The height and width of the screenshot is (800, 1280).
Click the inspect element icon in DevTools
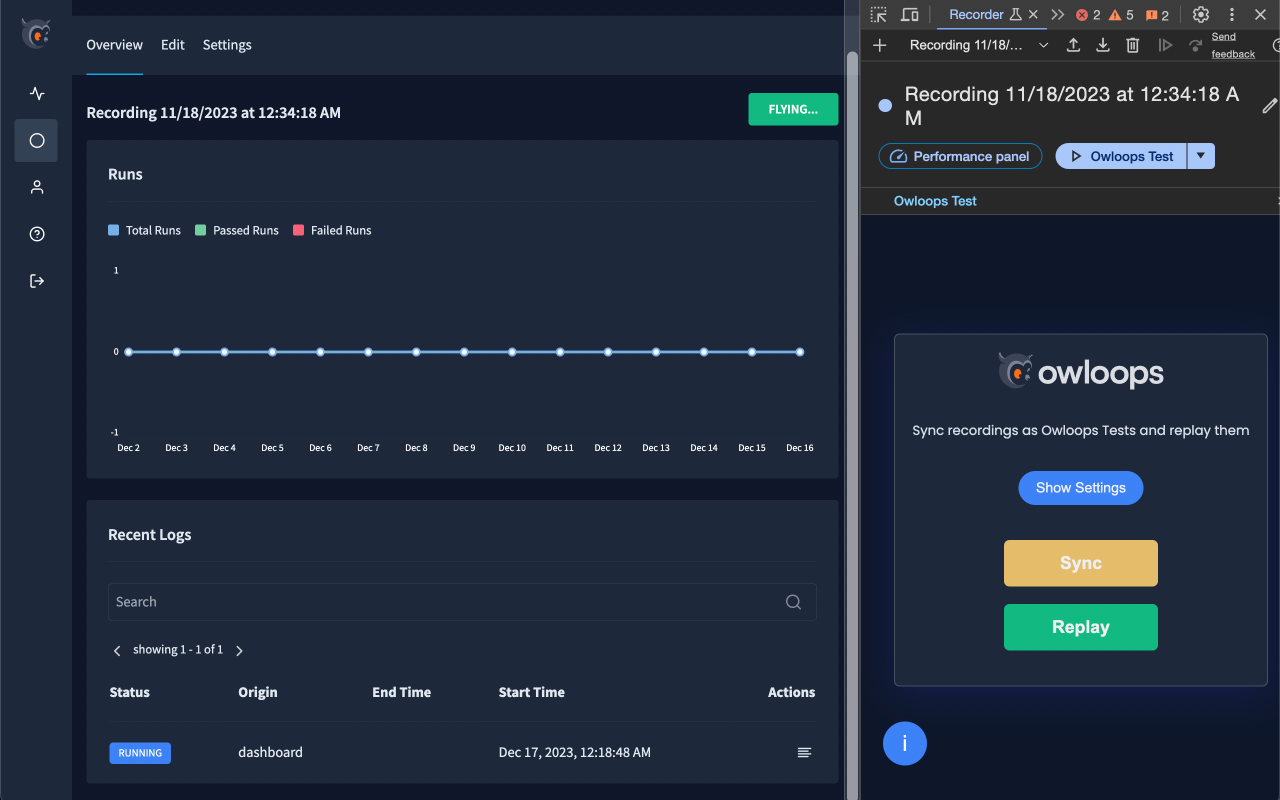(878, 15)
